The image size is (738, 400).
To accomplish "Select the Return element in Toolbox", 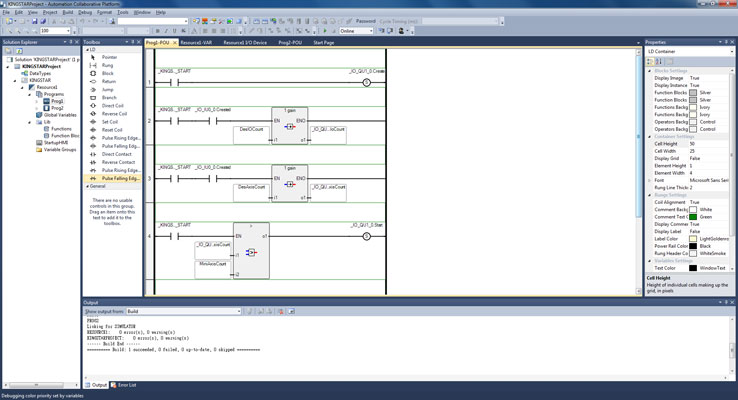I will point(113,81).
